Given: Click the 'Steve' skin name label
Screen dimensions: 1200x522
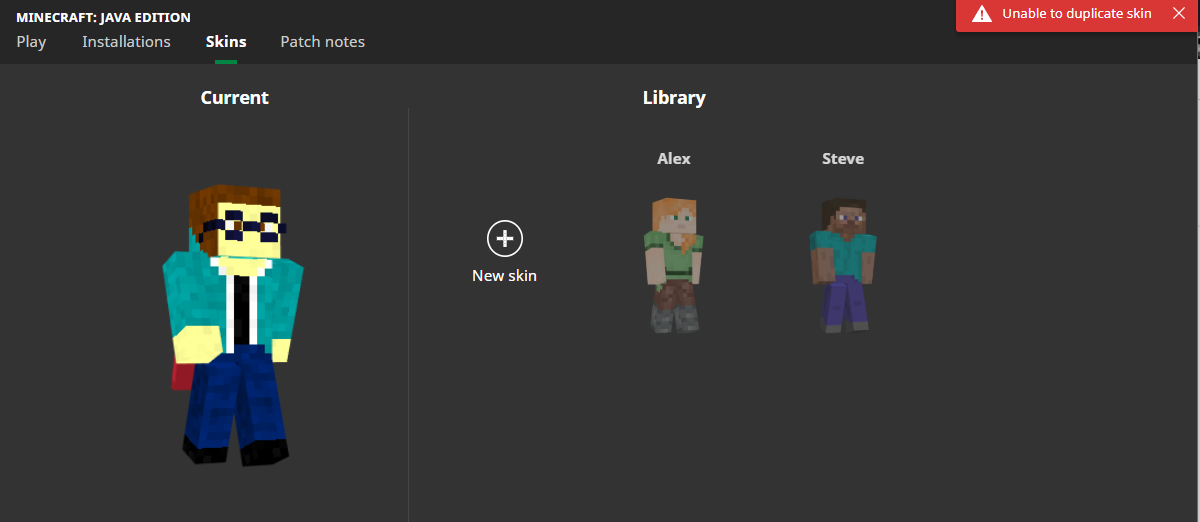Looking at the screenshot, I should pos(842,158).
